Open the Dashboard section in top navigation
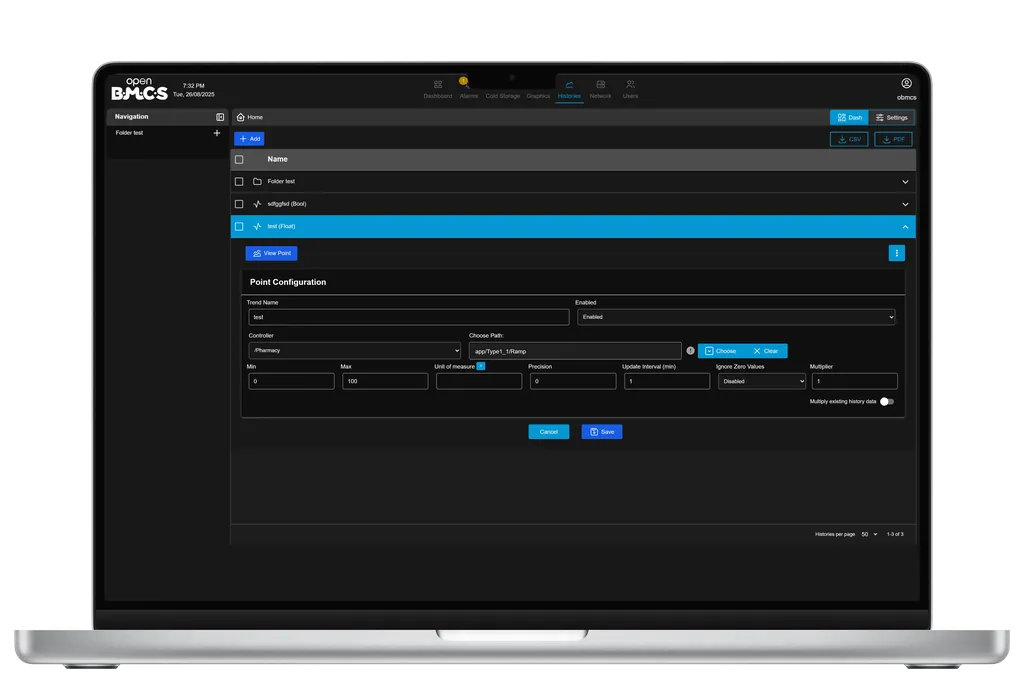This screenshot has width=1024, height=675. coord(438,89)
